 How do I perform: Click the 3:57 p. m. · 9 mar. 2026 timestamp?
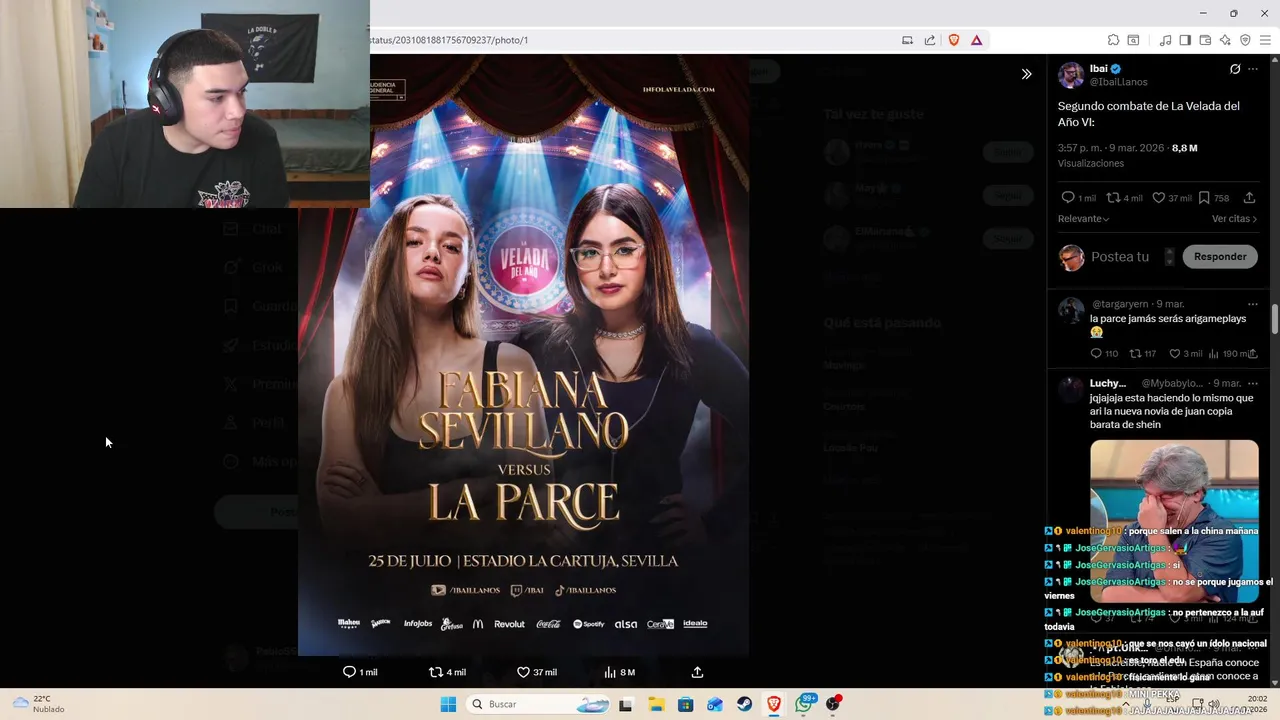tap(1111, 148)
